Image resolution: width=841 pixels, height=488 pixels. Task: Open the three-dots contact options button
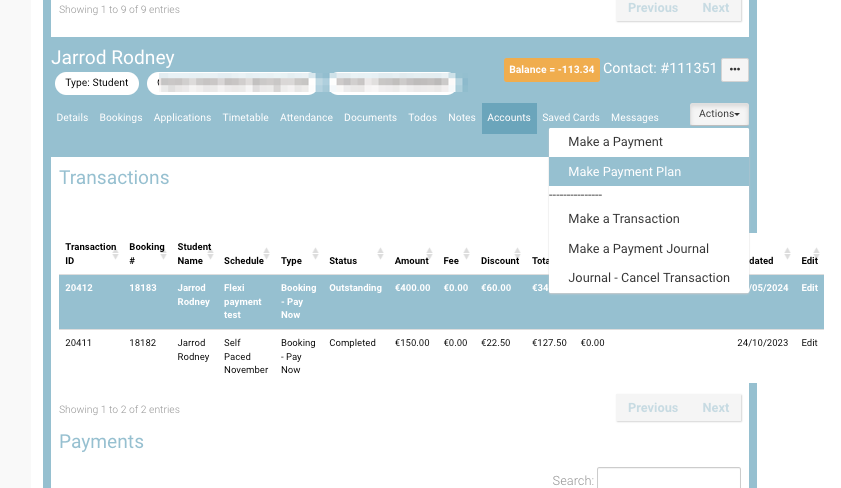click(x=735, y=69)
